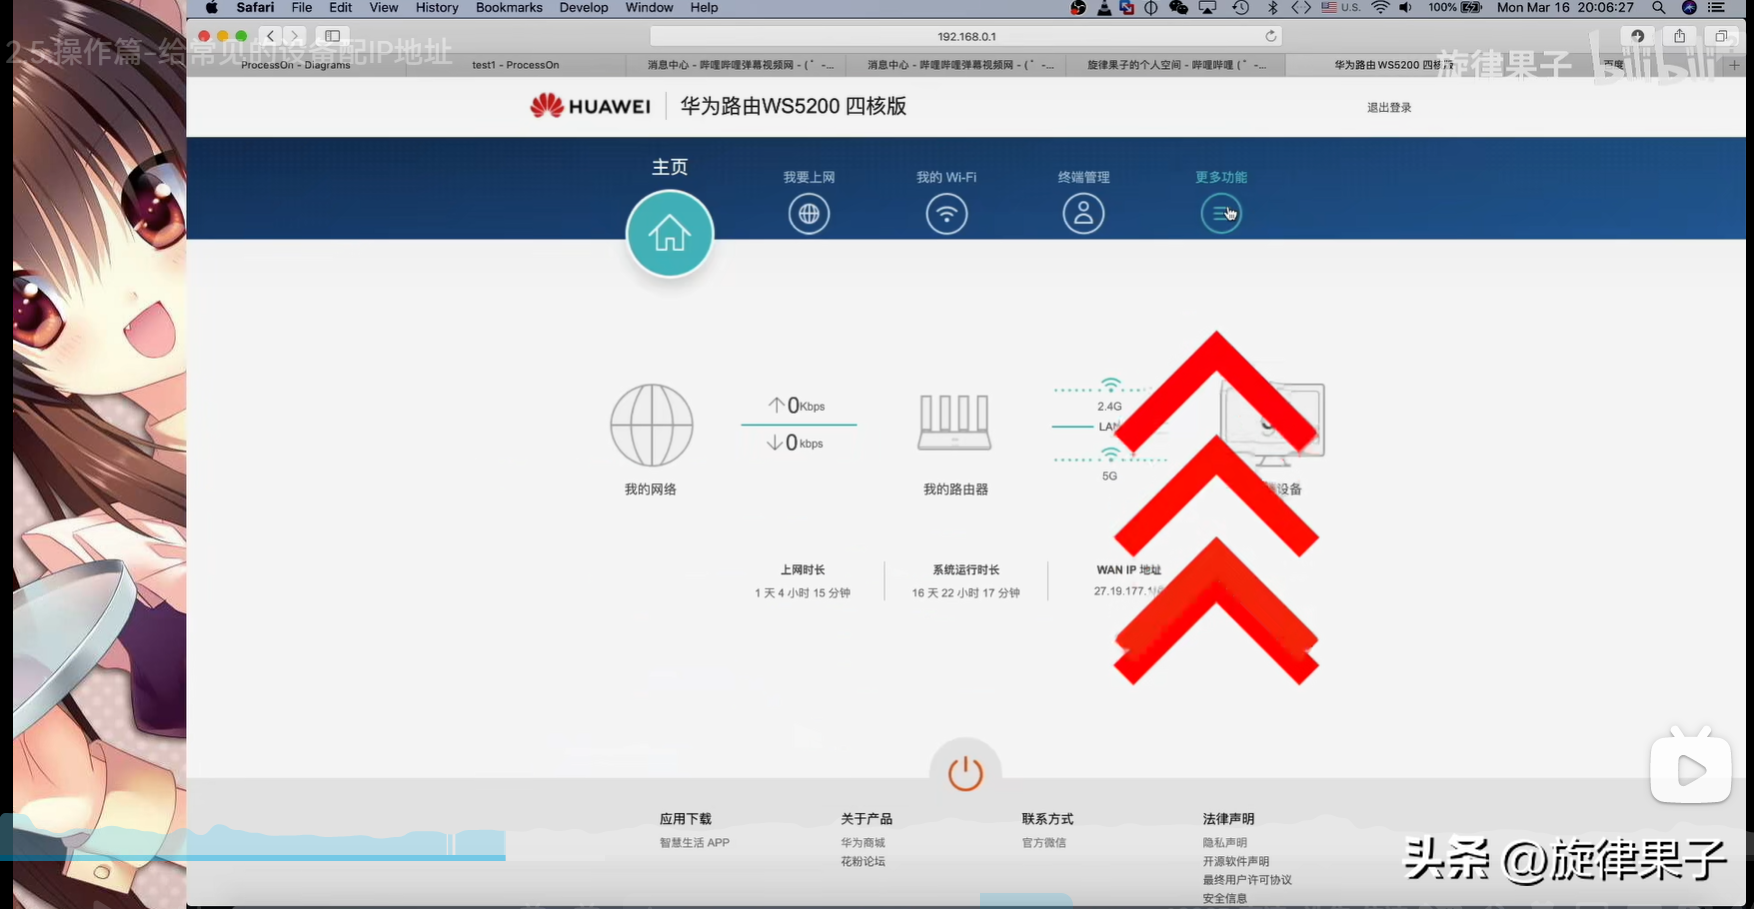
Task: Click the 192.168.0.1 address bar
Action: click(x=965, y=36)
